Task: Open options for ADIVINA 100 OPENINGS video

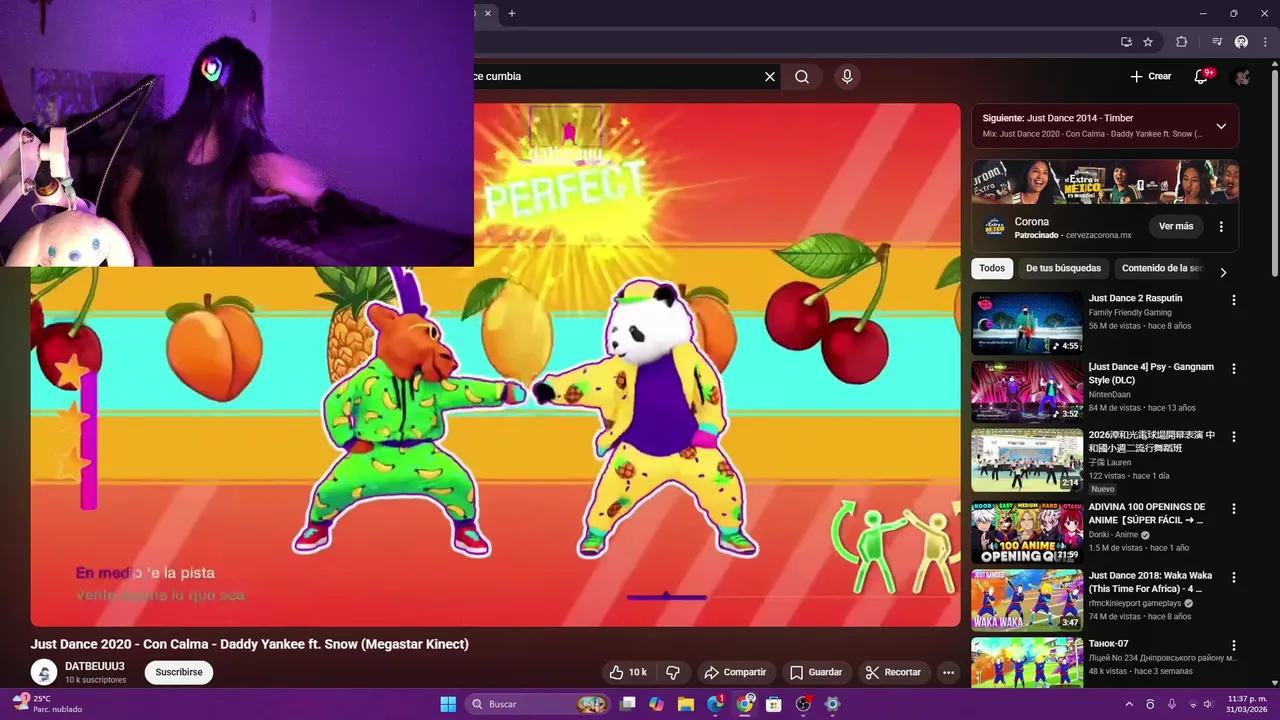Action: [x=1233, y=508]
